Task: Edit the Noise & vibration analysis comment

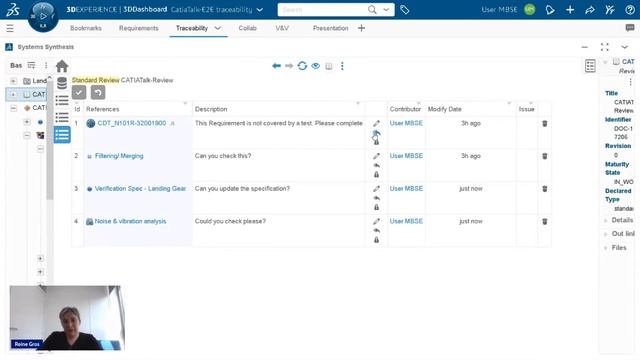Action: click(x=376, y=221)
